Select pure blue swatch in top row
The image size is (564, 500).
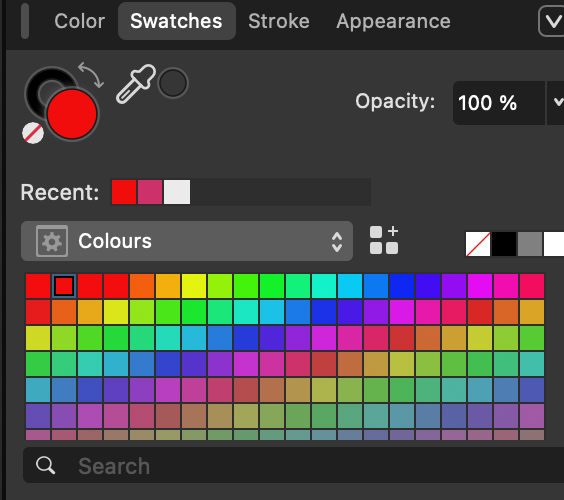pos(402,286)
